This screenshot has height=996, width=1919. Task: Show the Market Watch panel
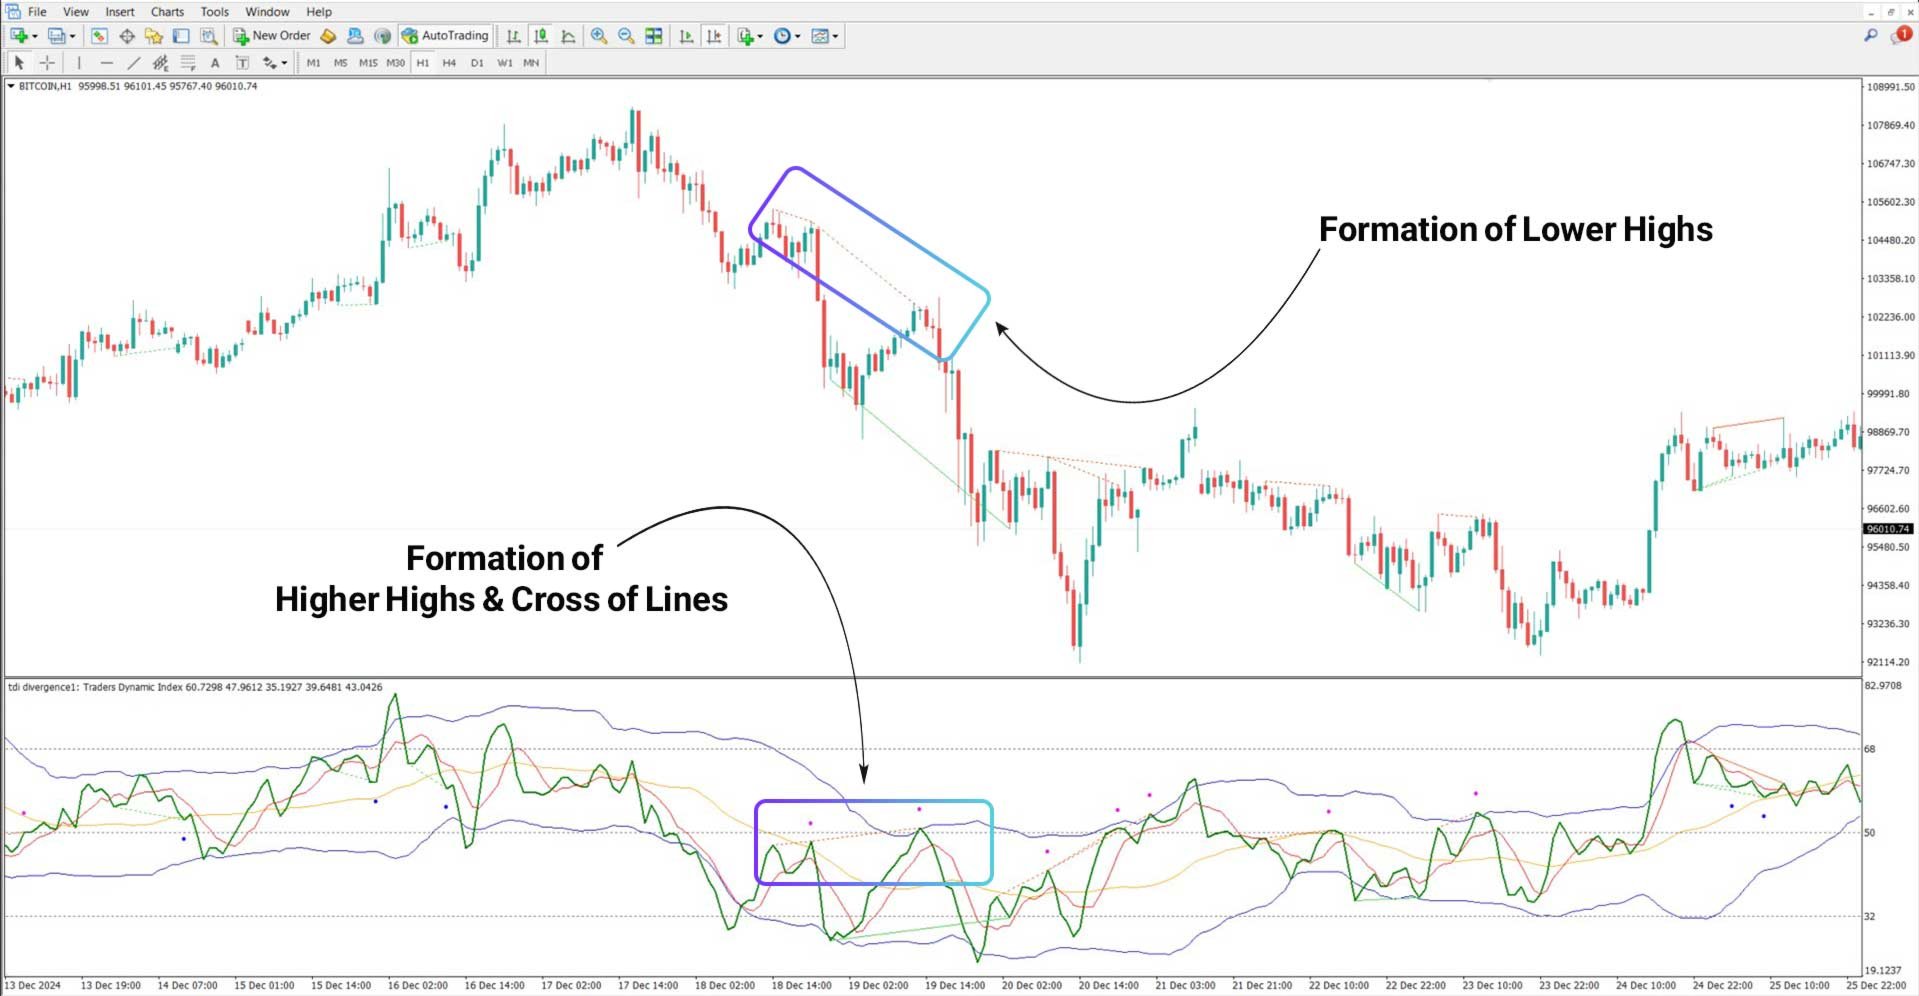tap(99, 36)
